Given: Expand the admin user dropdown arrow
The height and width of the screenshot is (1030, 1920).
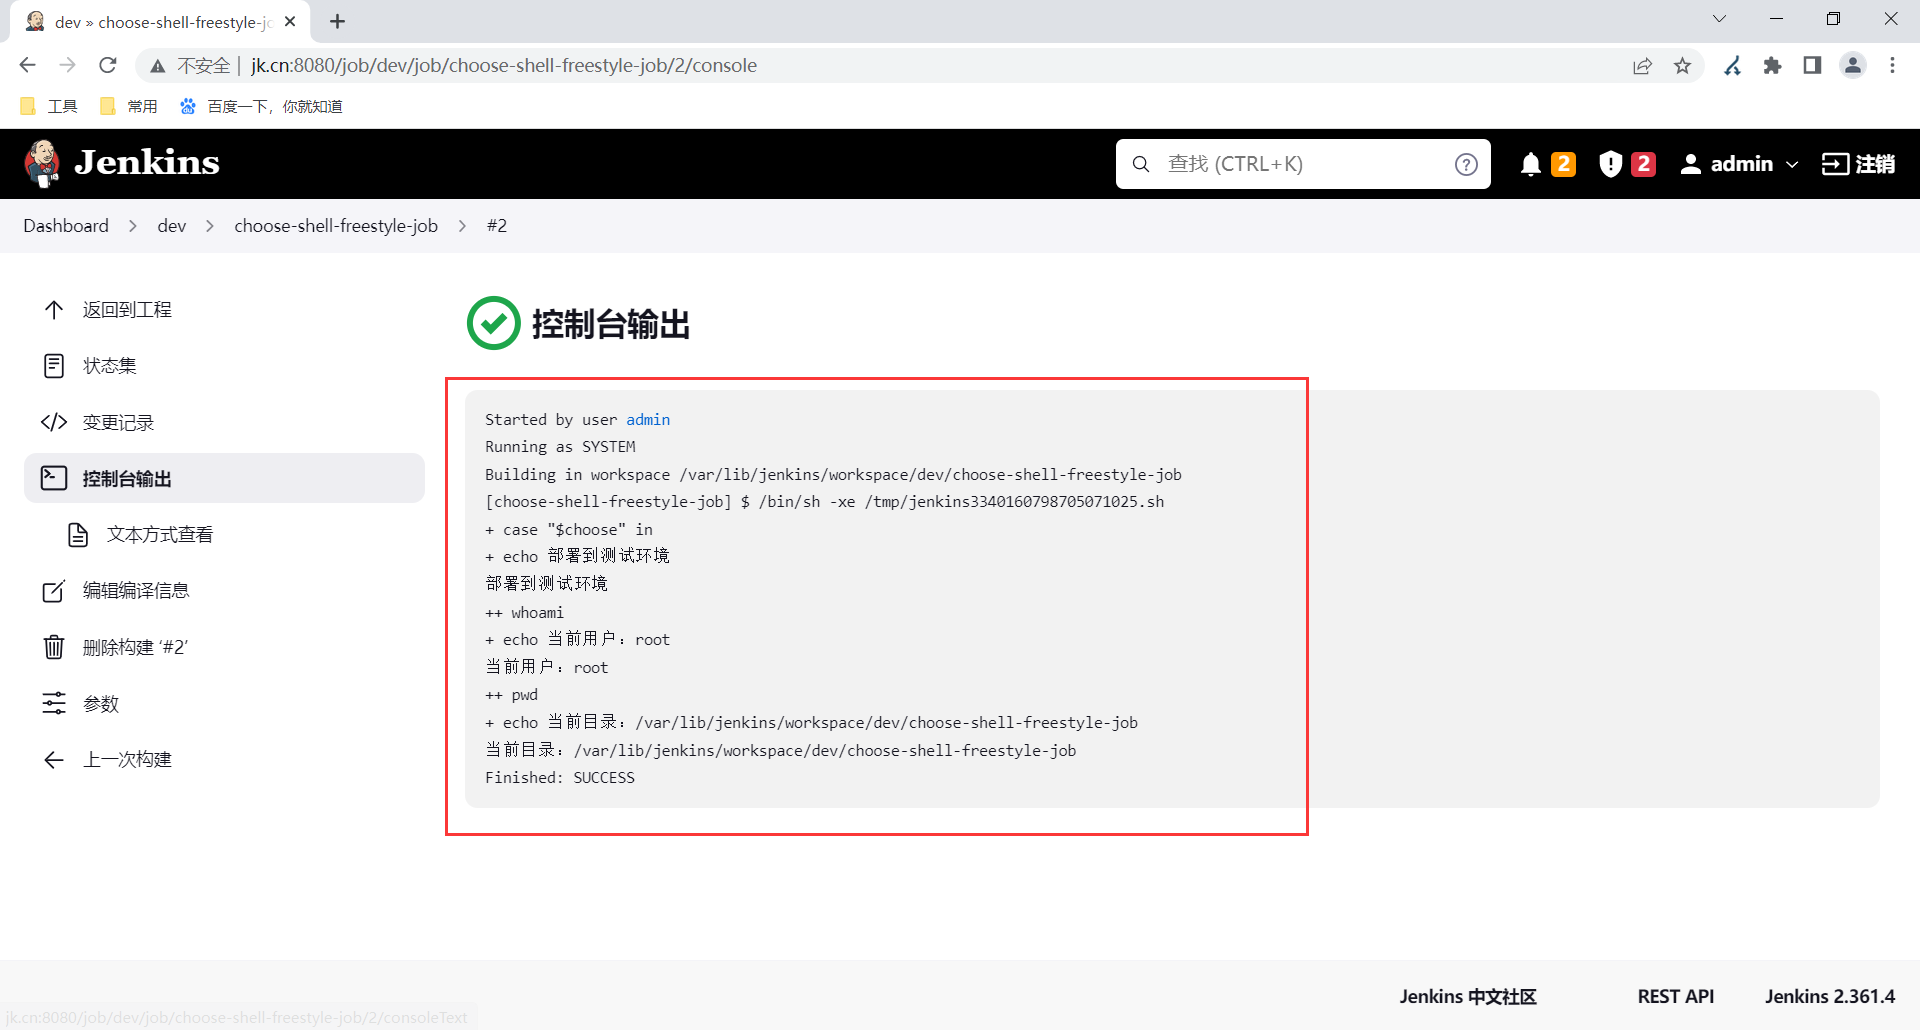Looking at the screenshot, I should [x=1792, y=164].
